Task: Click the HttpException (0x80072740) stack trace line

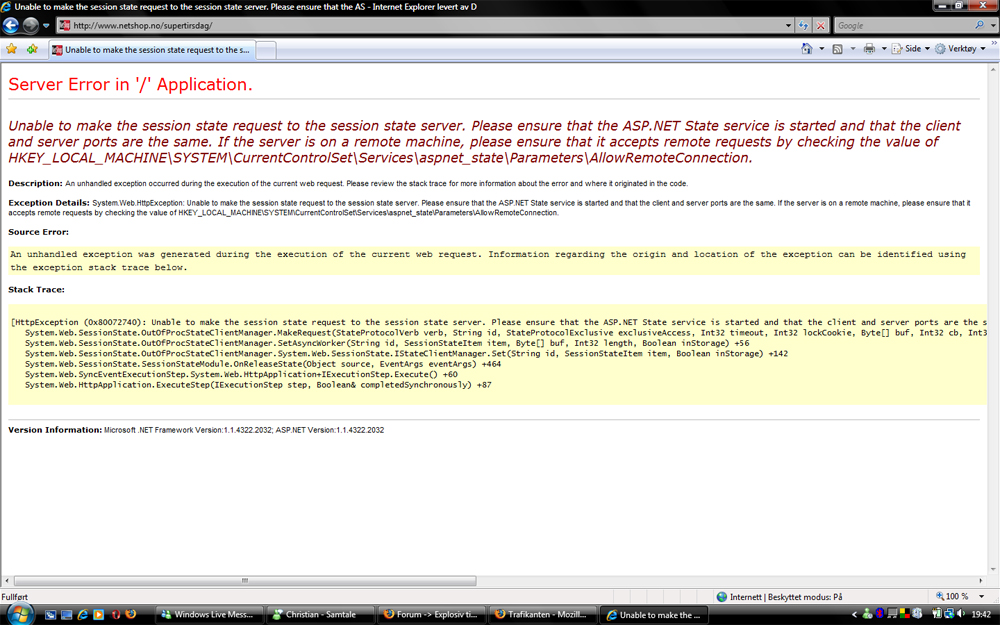Action: pyautogui.click(x=499, y=322)
